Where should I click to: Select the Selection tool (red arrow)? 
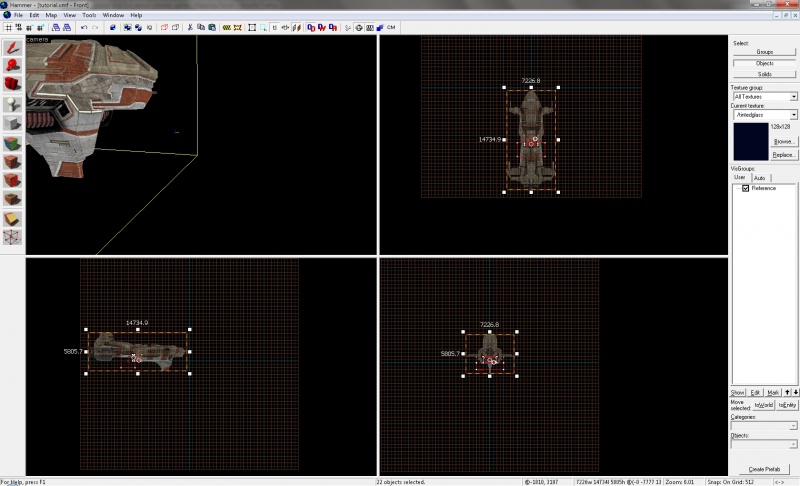12,47
